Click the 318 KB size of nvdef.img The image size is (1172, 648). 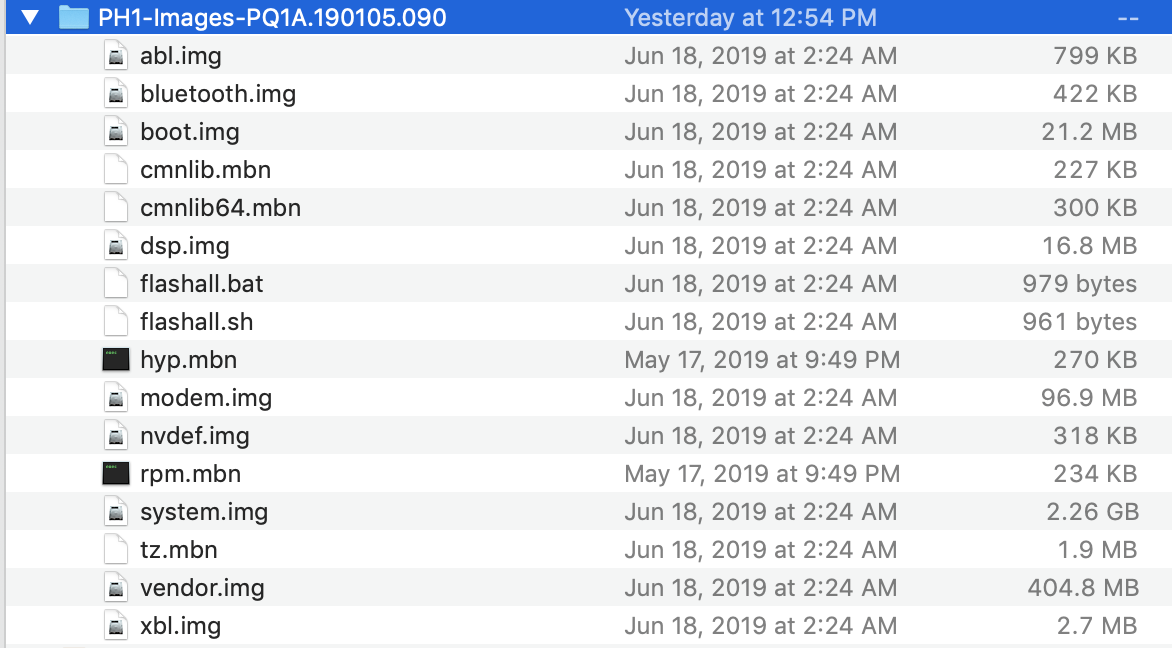tap(1095, 436)
